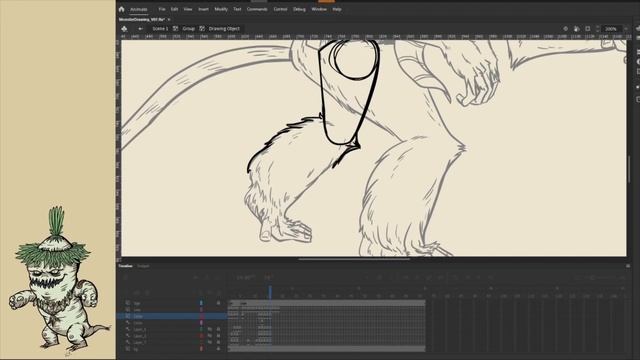Click the stage-centering icon left of the back arrow
Image resolution: width=640 pixels, height=360 pixels.
click(x=124, y=29)
